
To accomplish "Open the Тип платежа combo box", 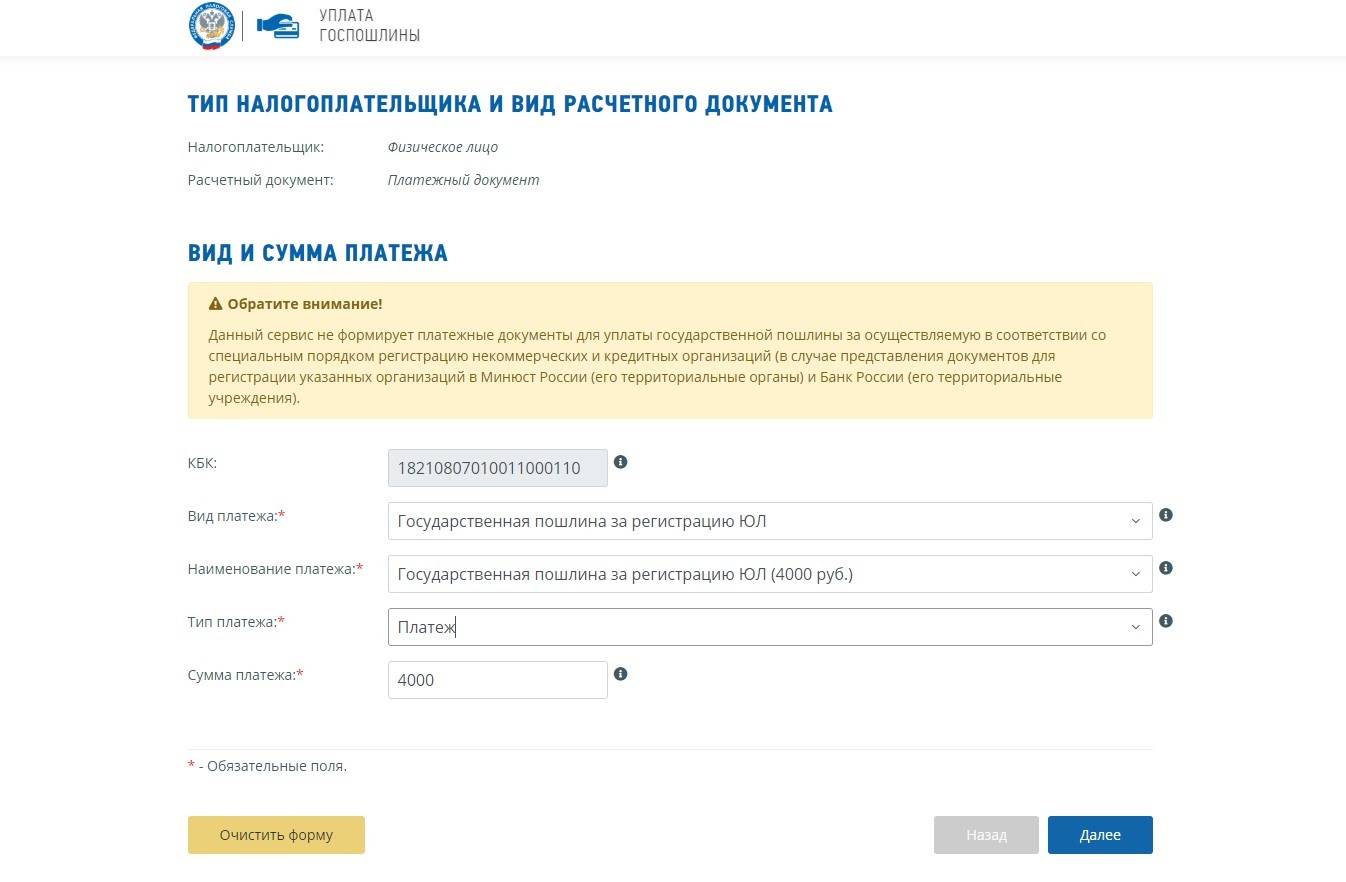I will (769, 627).
